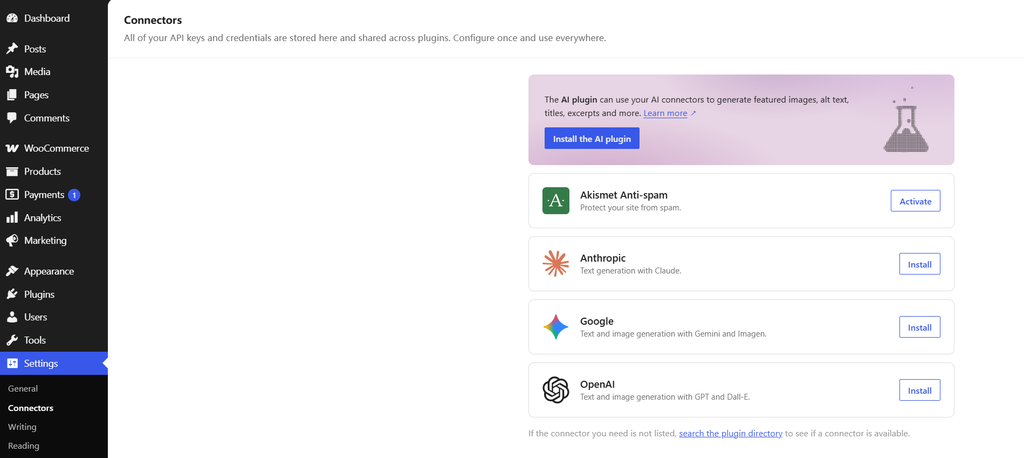The width and height of the screenshot is (1024, 458).
Task: Install the AI plugin button
Action: tap(592, 139)
